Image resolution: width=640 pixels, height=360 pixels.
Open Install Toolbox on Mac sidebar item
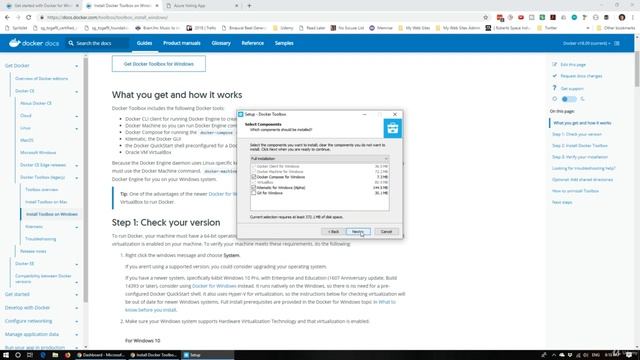[46, 202]
